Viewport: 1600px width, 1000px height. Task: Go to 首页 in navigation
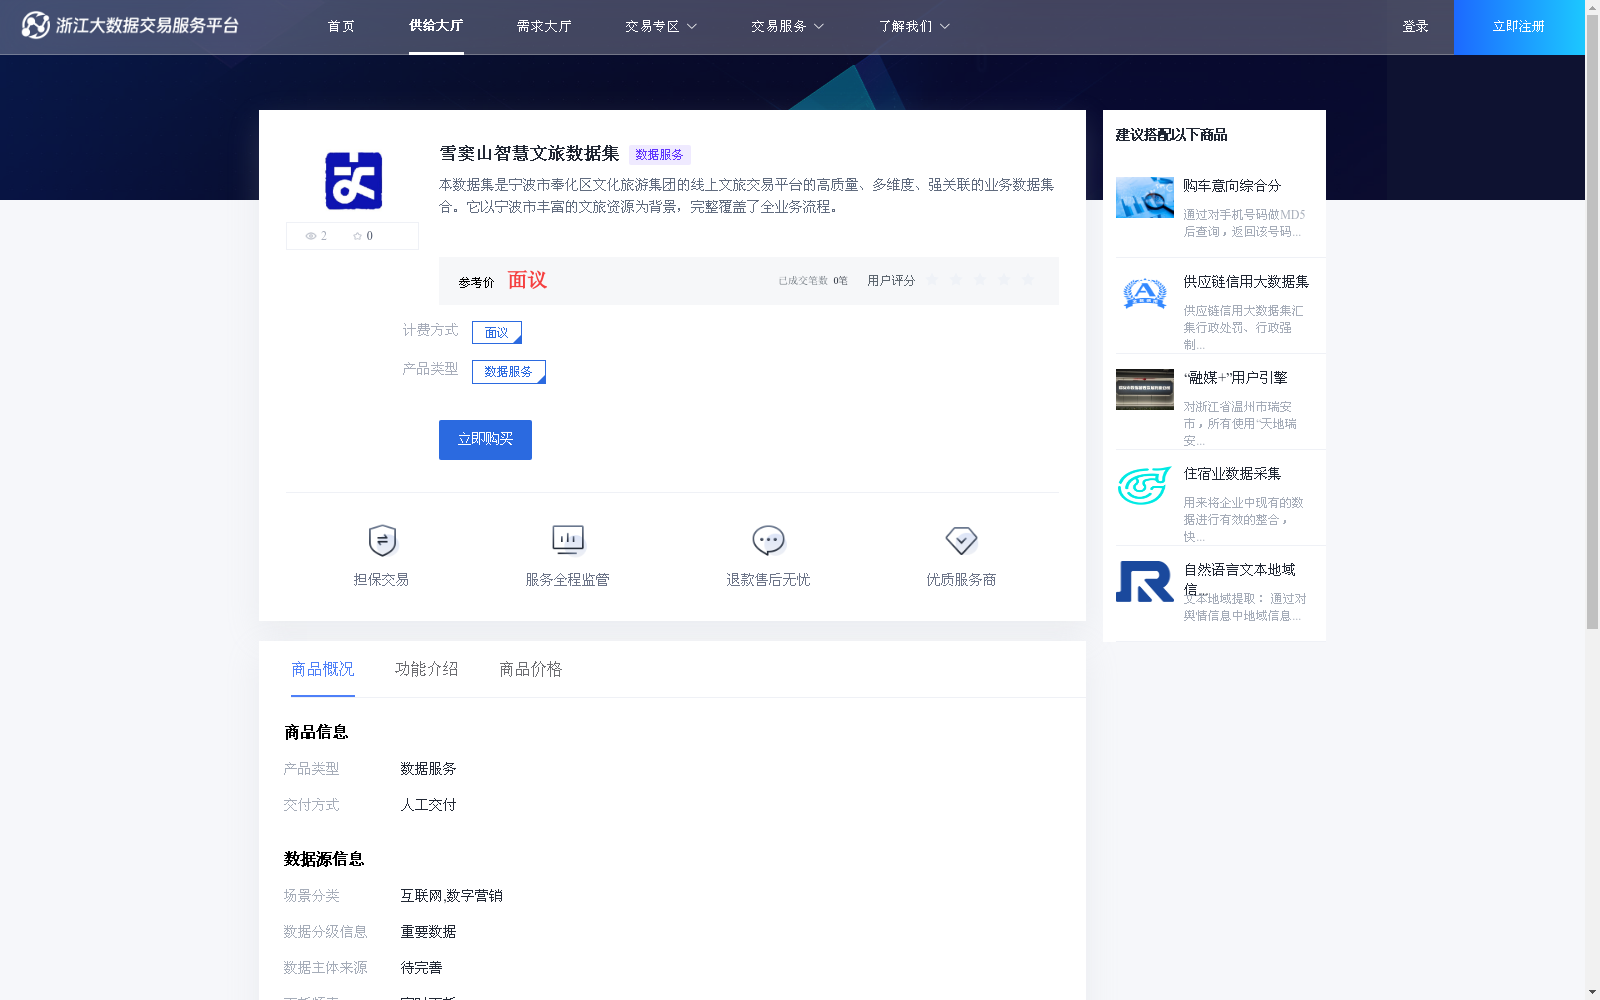[x=341, y=26]
